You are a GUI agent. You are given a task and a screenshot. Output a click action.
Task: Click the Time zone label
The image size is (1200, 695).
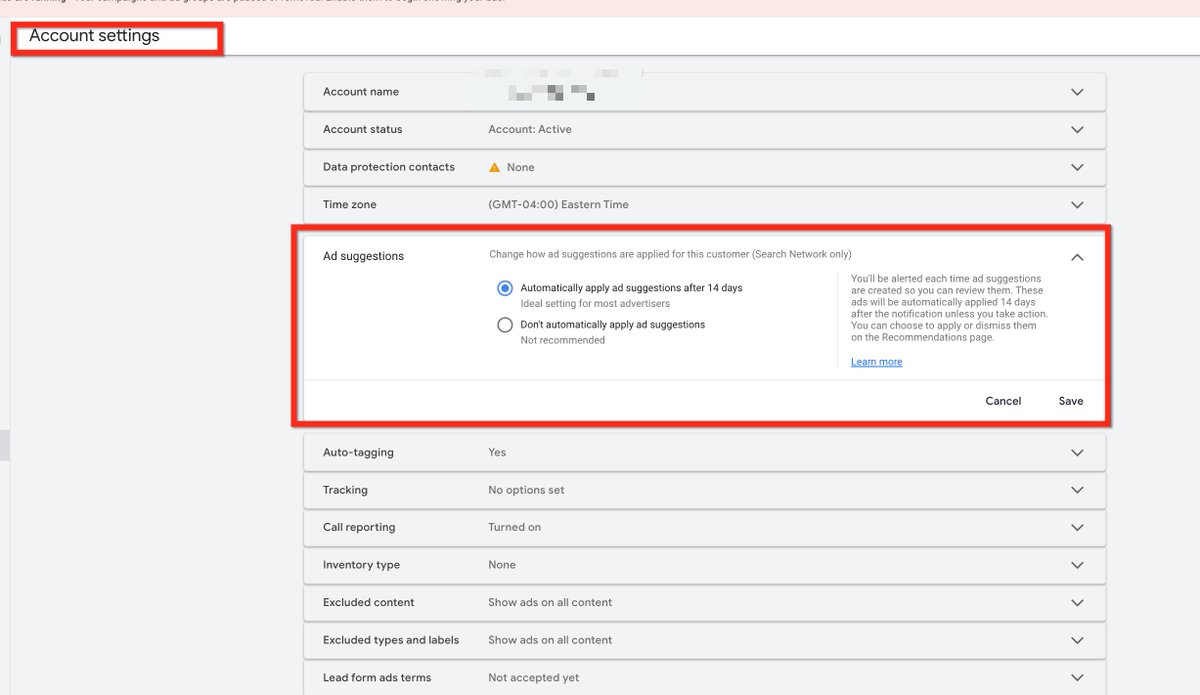click(x=350, y=205)
